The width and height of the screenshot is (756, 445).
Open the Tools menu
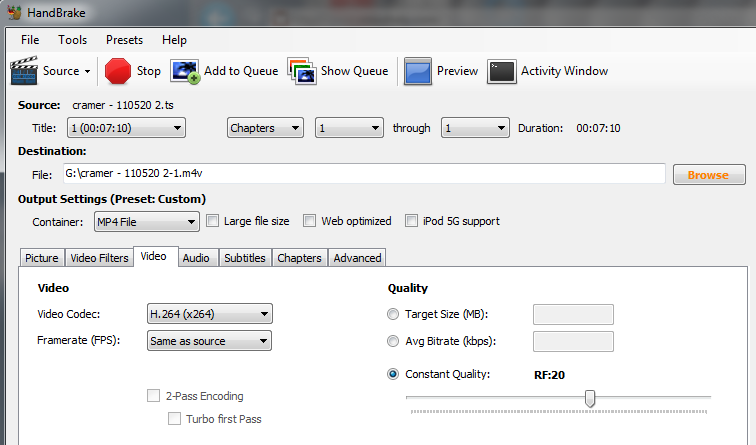click(x=72, y=40)
